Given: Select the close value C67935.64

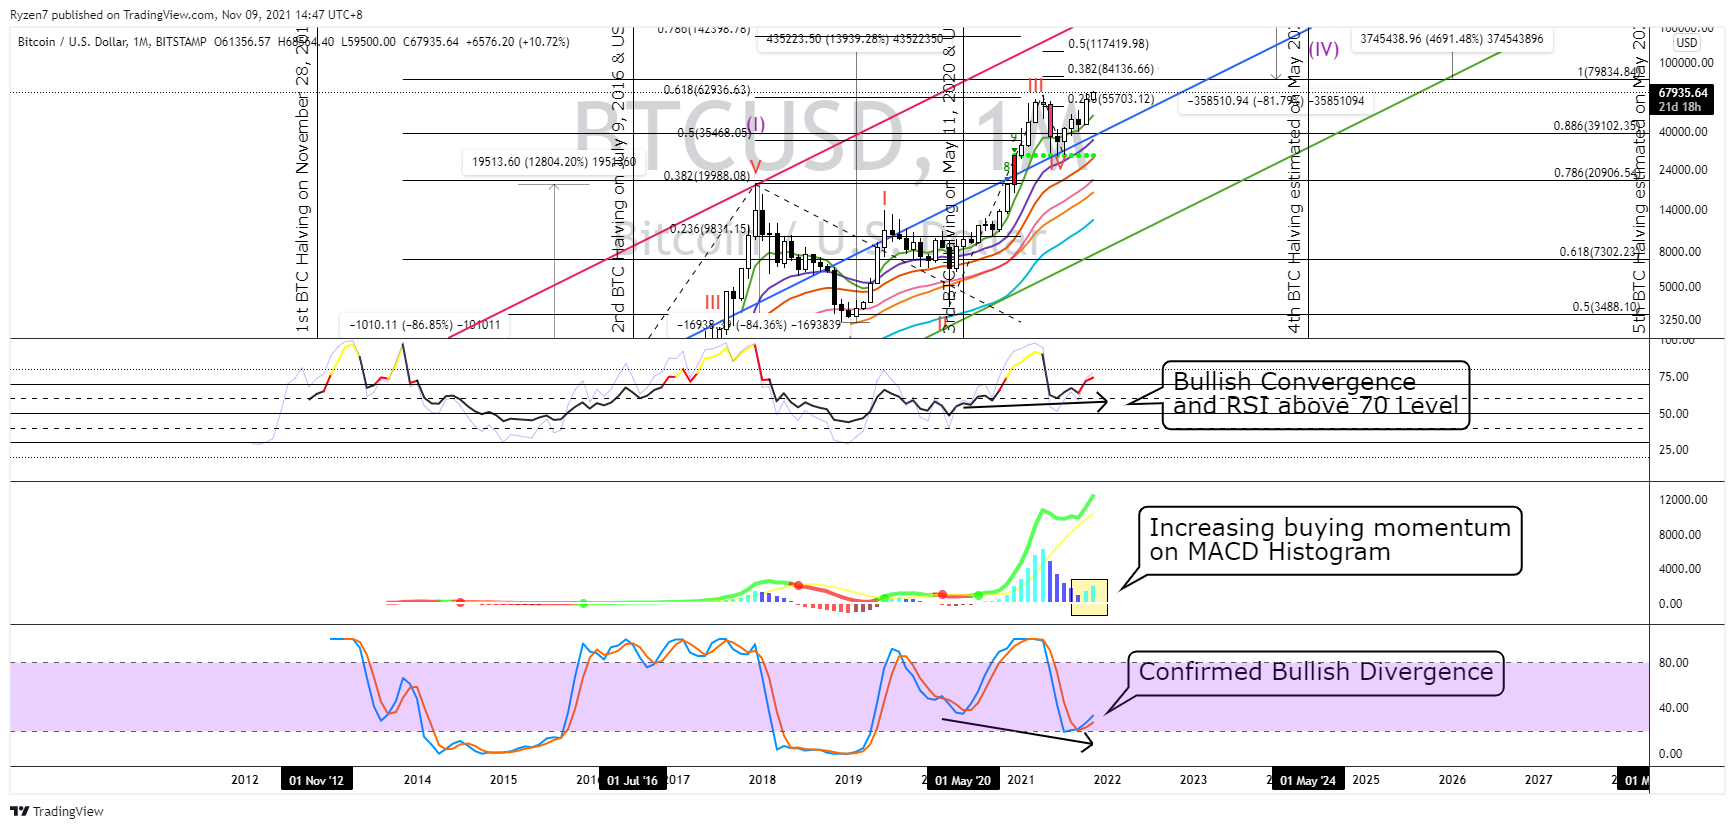Looking at the screenshot, I should 431,42.
